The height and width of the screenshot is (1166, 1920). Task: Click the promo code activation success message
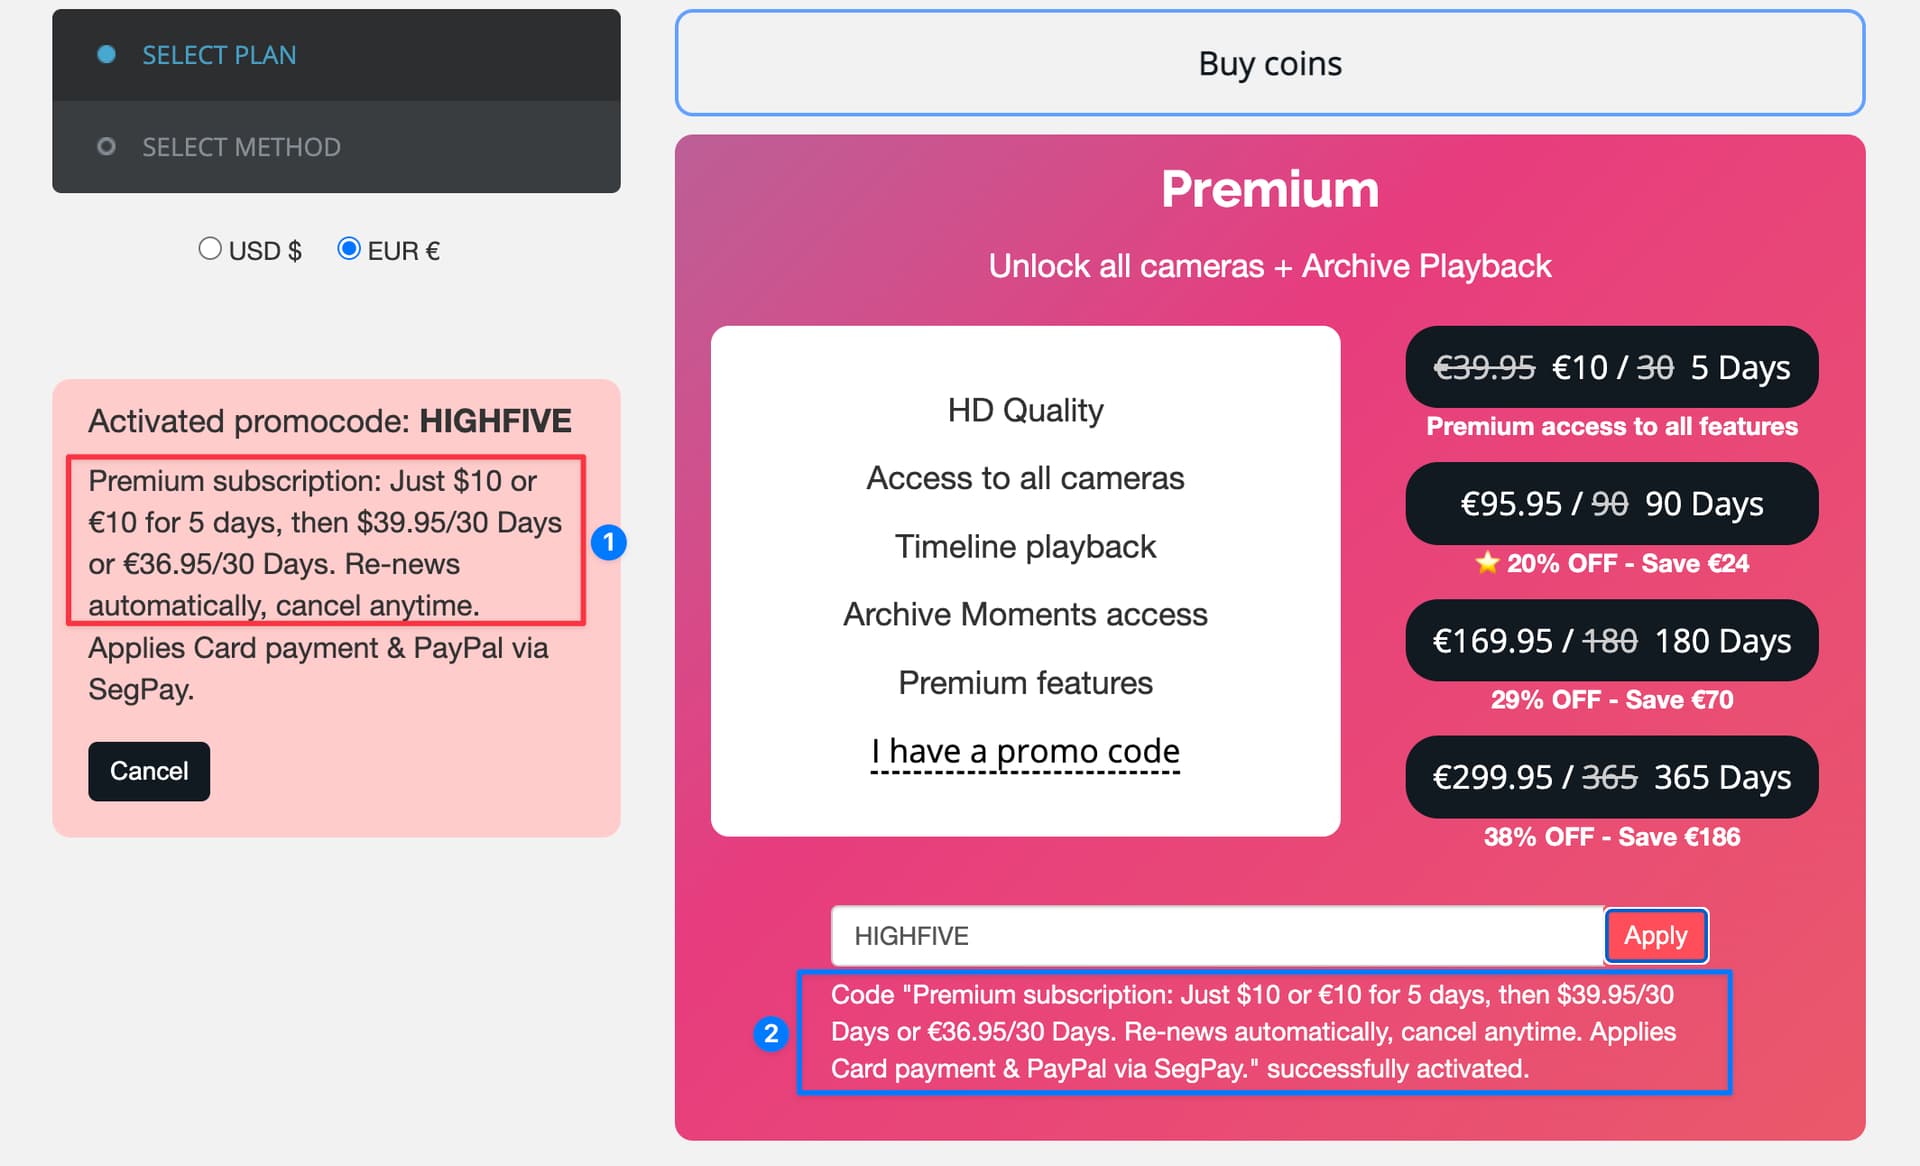click(x=1265, y=1032)
